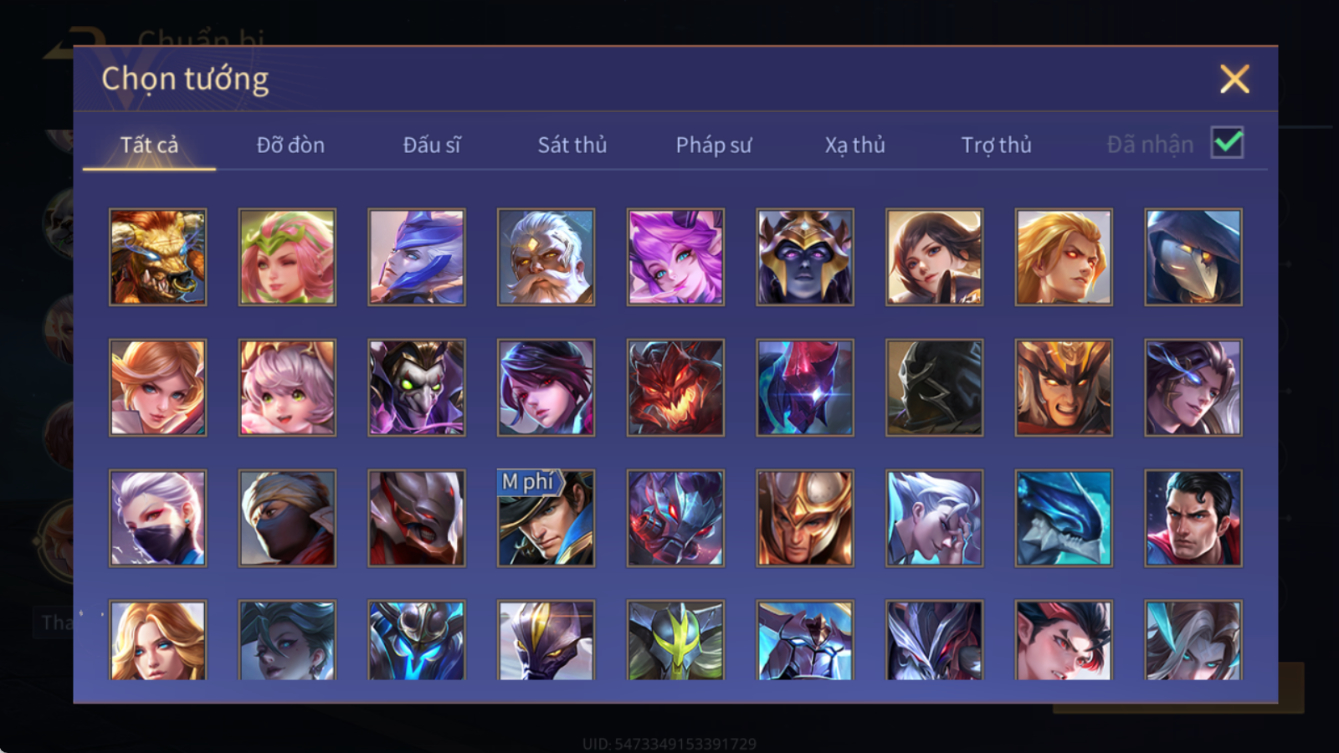The height and width of the screenshot is (753, 1339).
Task: Select the masked white-haired ninja hero
Action: click(158, 519)
